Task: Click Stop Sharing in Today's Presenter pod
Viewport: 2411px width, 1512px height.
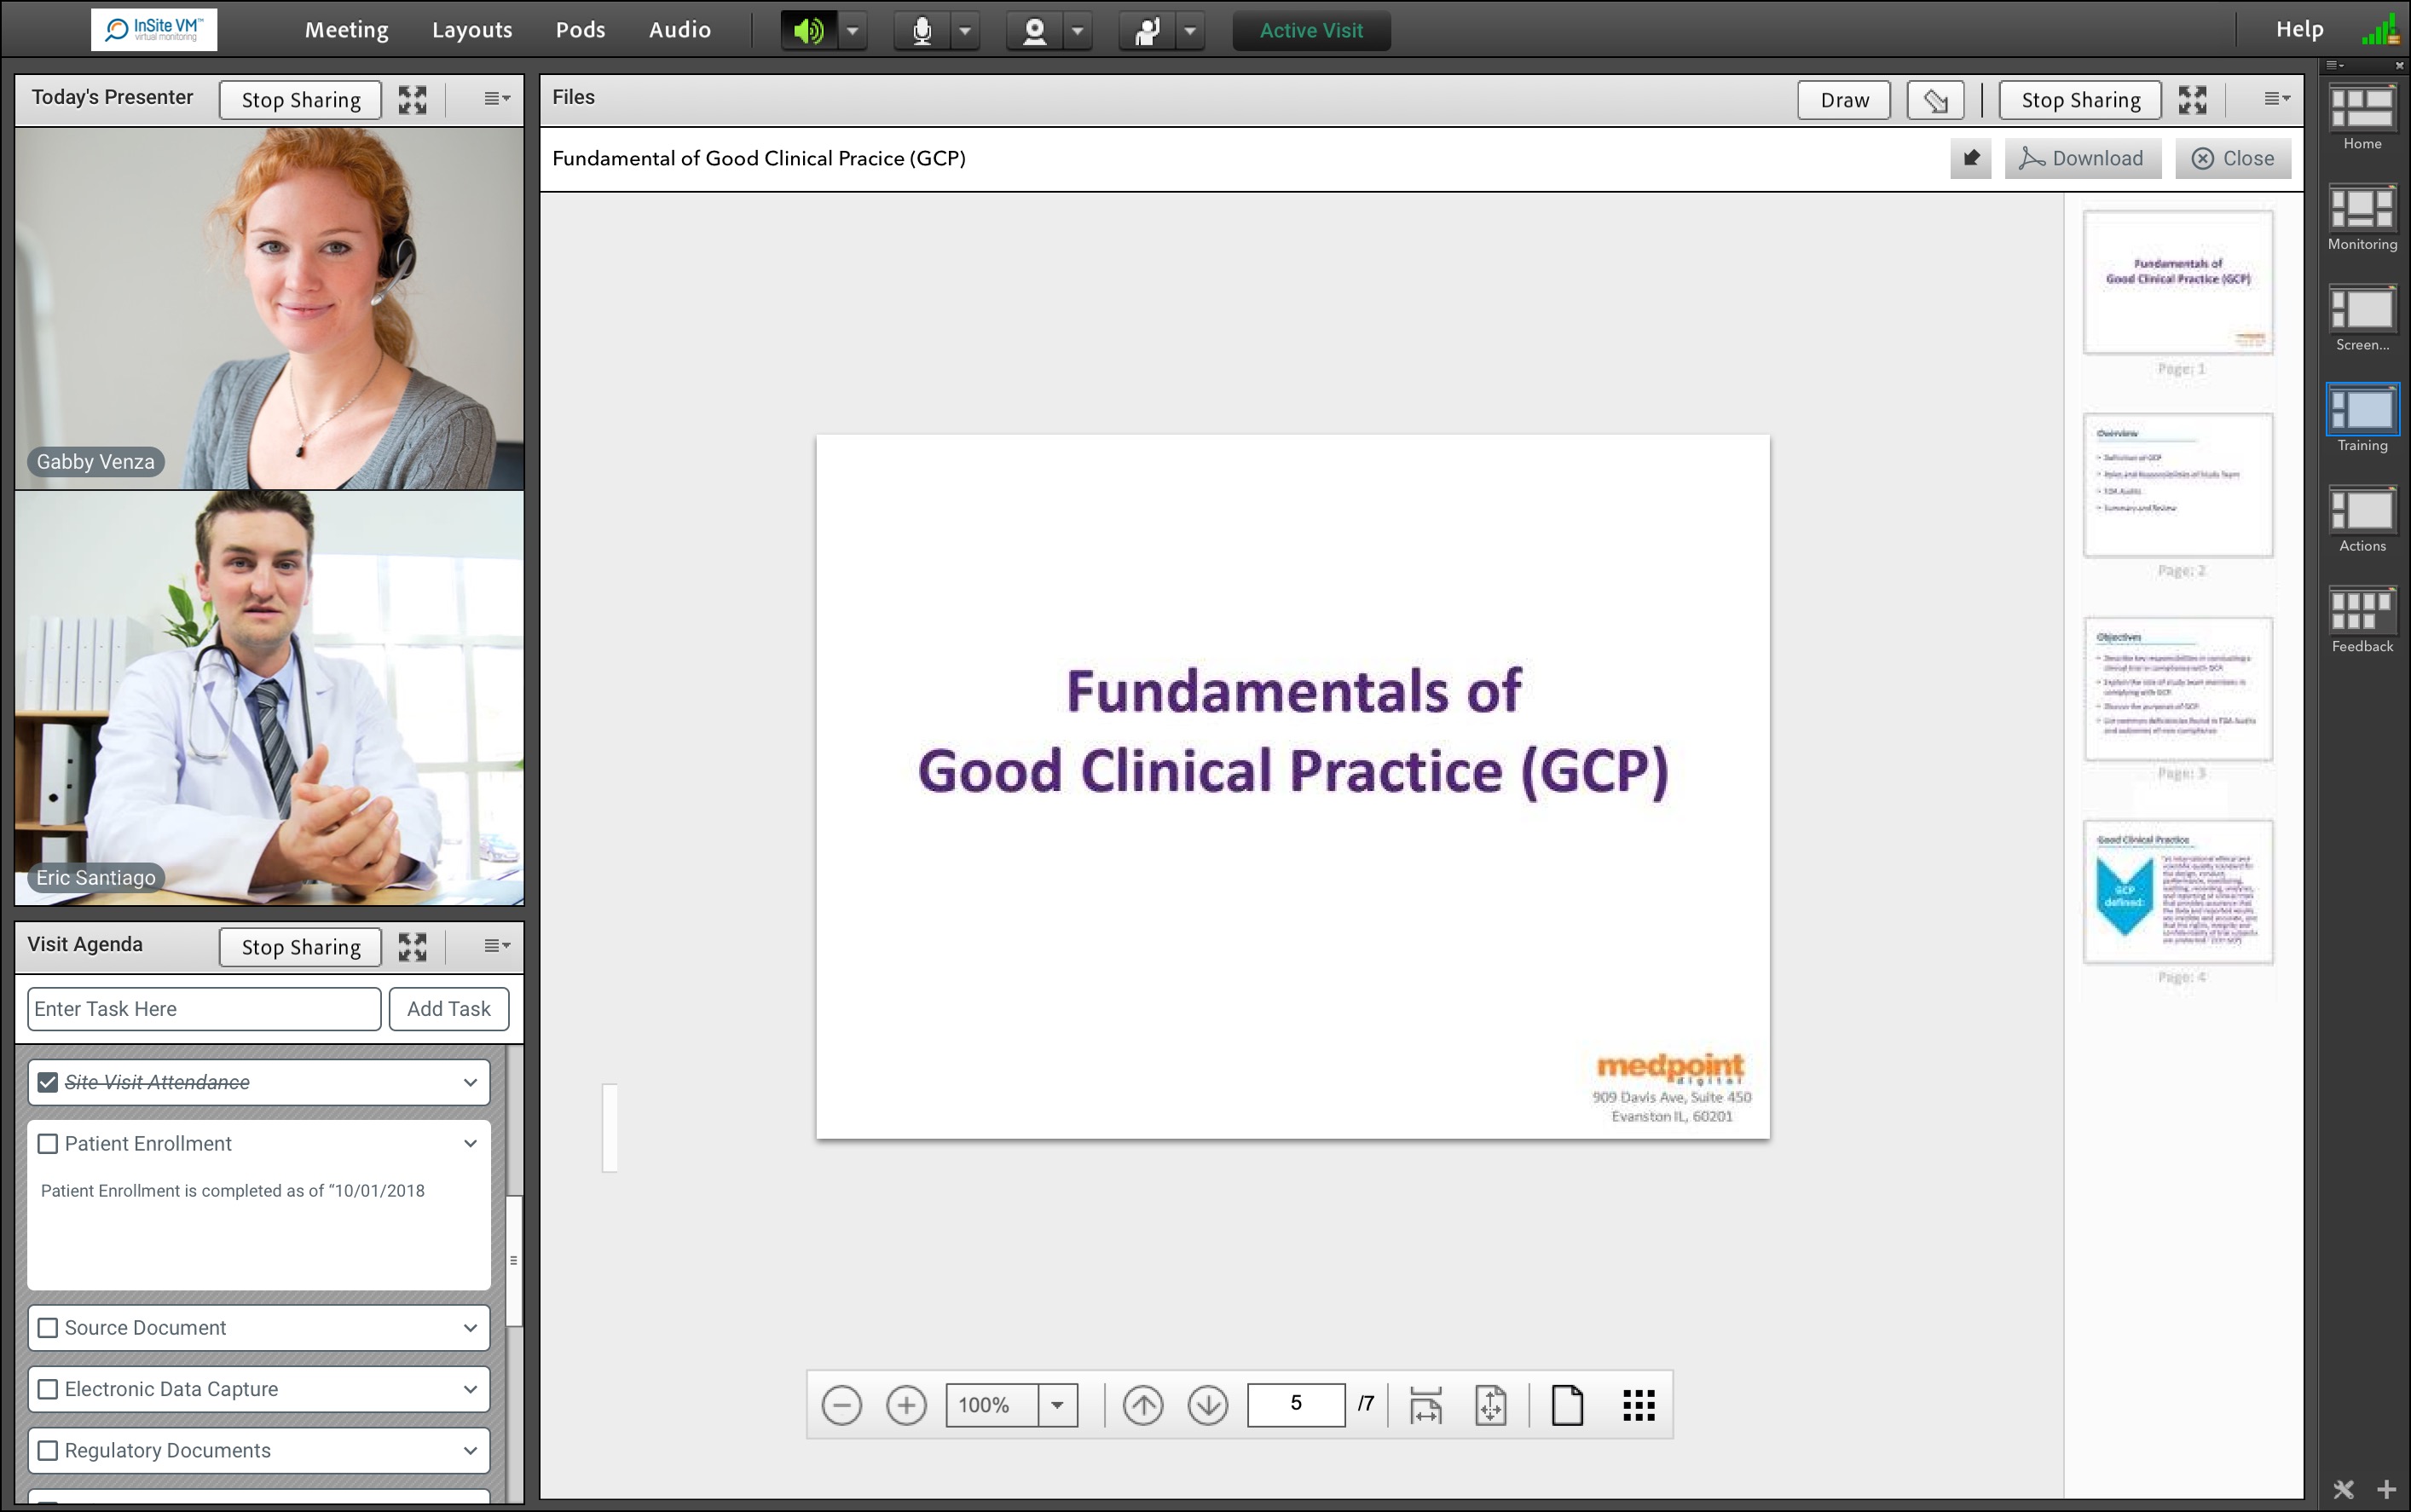Action: (x=300, y=100)
